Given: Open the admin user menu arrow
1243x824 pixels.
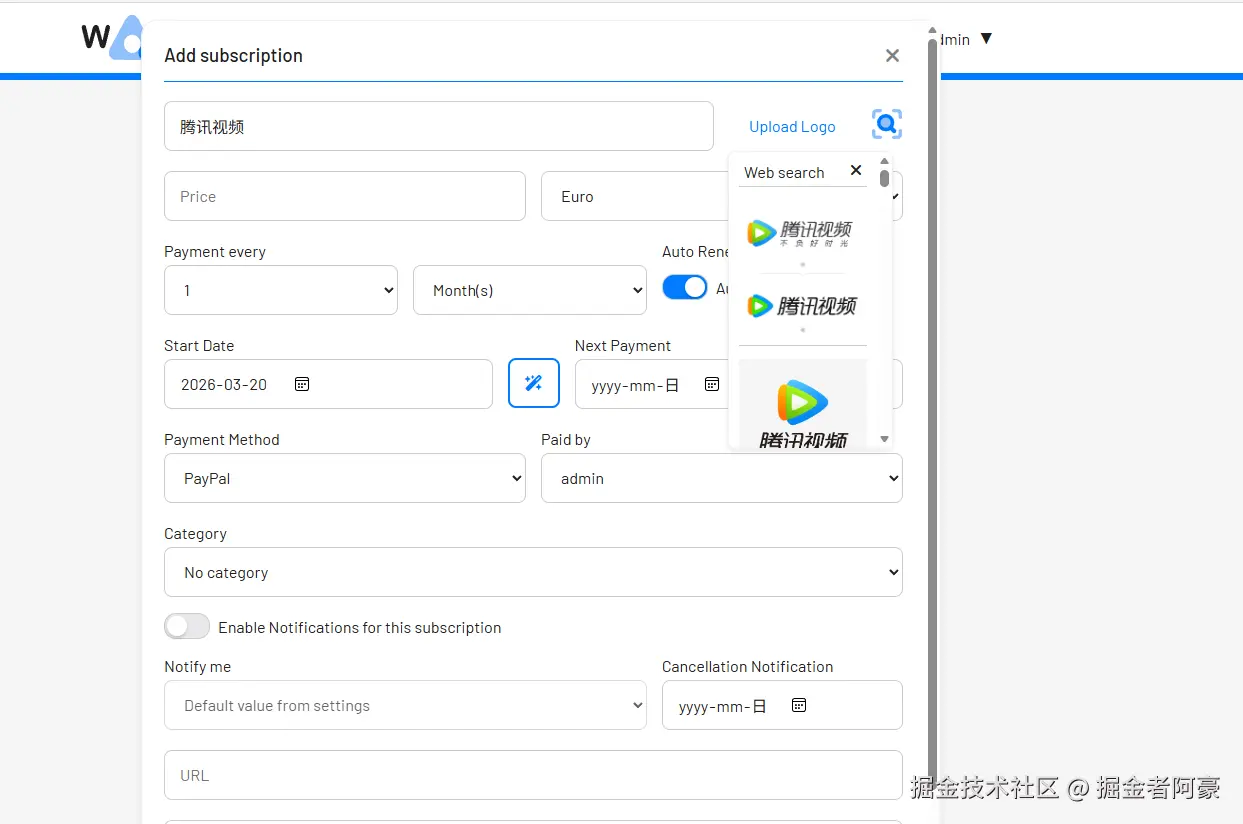Looking at the screenshot, I should [x=986, y=39].
